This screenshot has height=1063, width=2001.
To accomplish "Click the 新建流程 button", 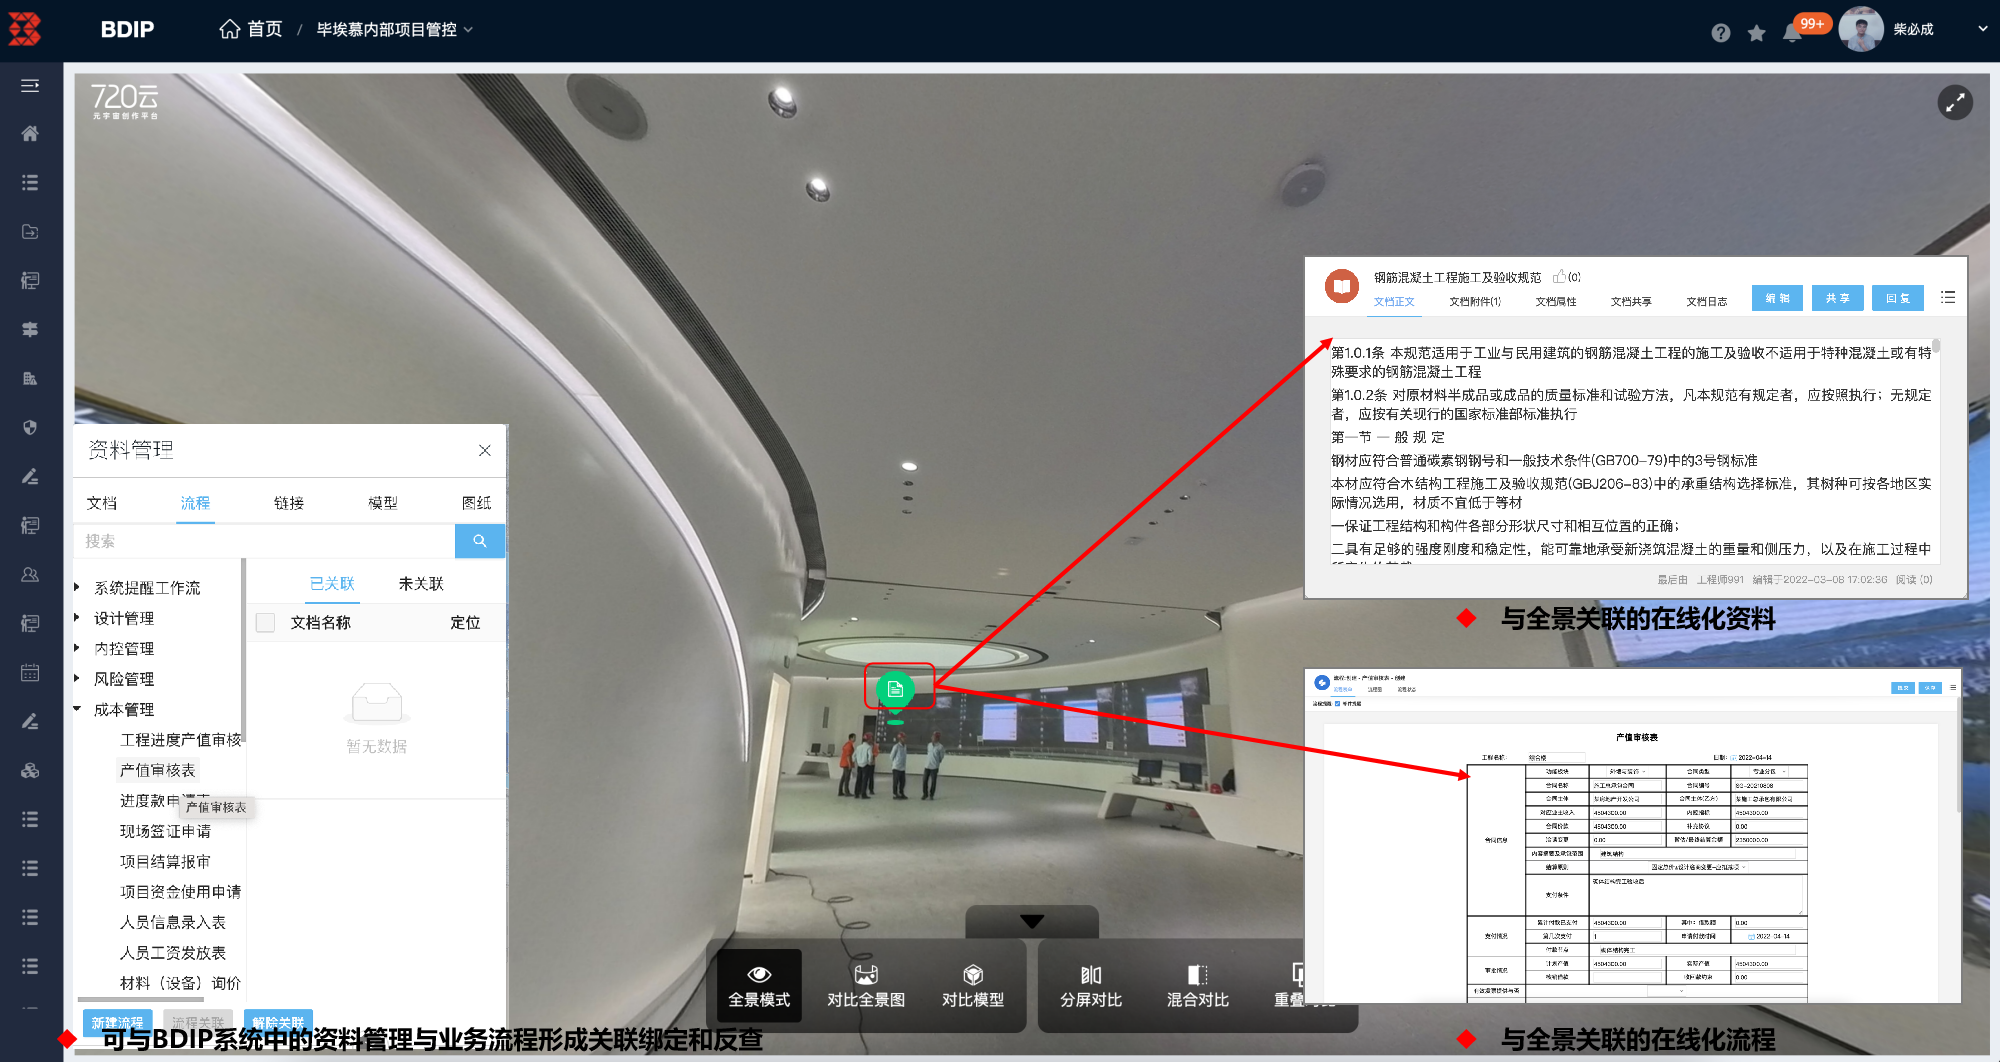I will tap(117, 1022).
